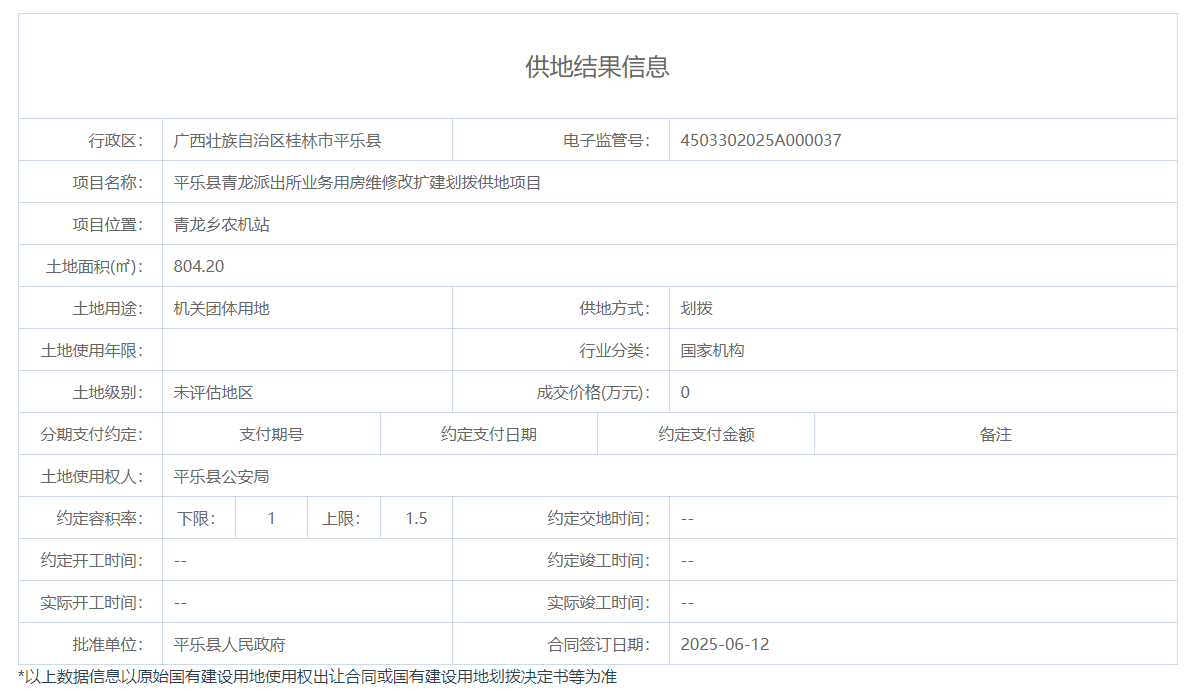Click the 供地结果信息 title heading

(x=597, y=67)
